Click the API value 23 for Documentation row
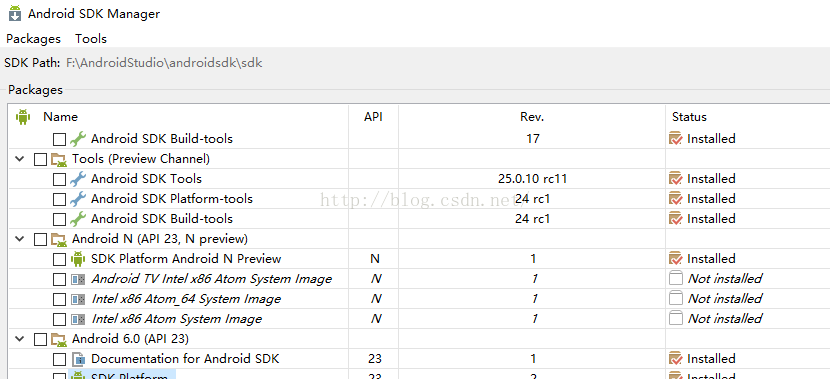 [x=374, y=359]
